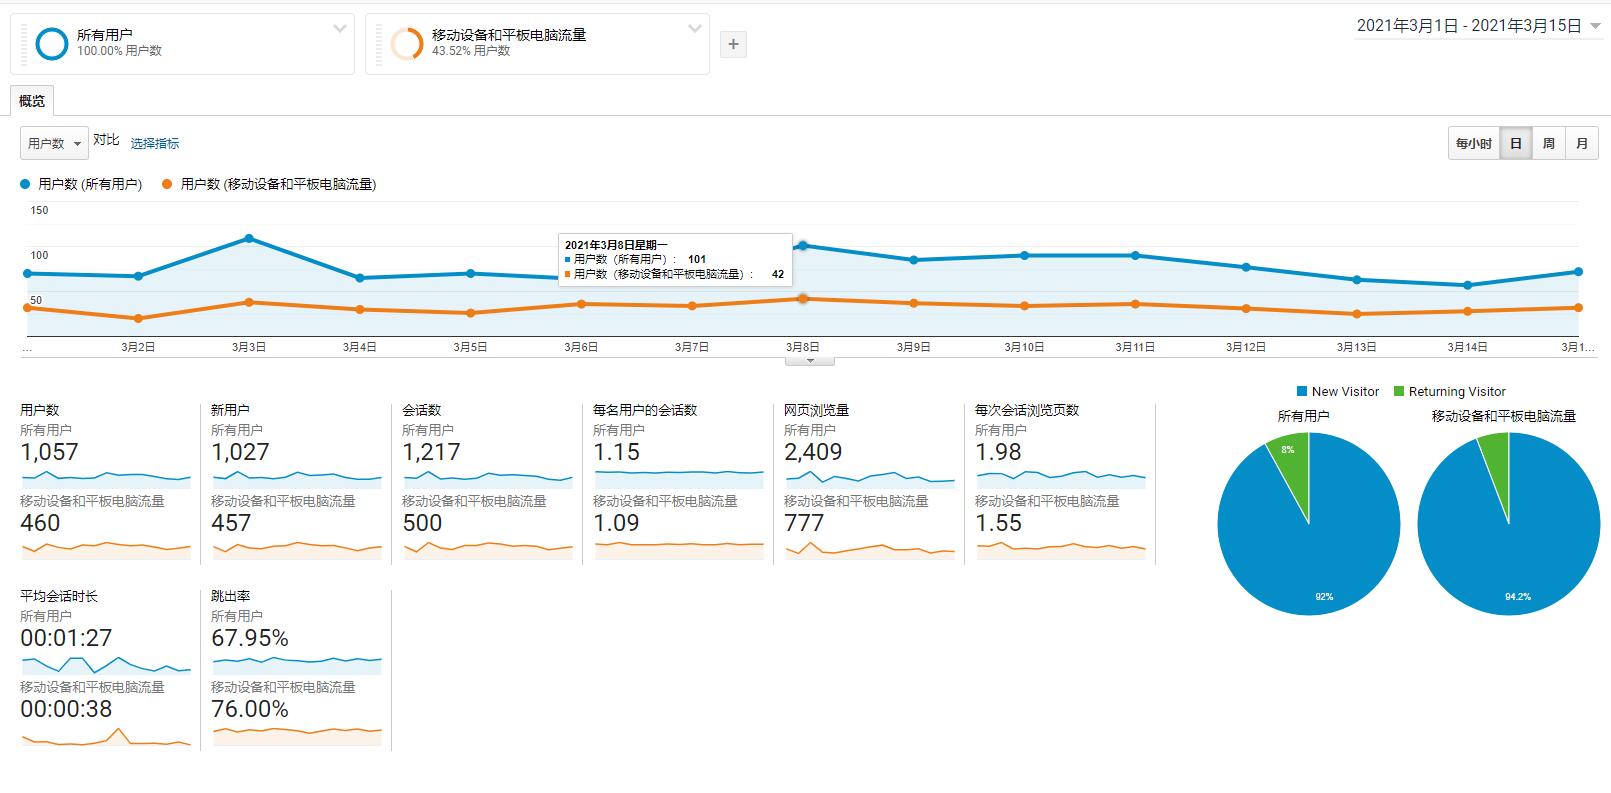The height and width of the screenshot is (793, 1611).
Task: Click the 00:01:27 session duration value
Action: 66,638
